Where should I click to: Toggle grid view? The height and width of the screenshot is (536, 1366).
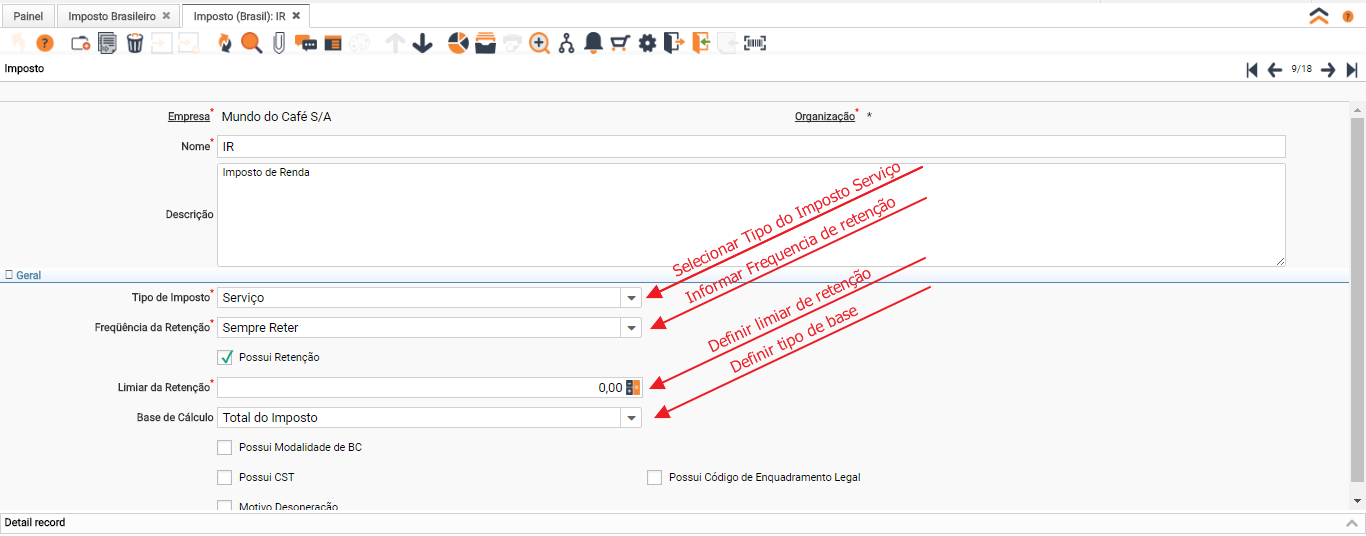[x=333, y=43]
